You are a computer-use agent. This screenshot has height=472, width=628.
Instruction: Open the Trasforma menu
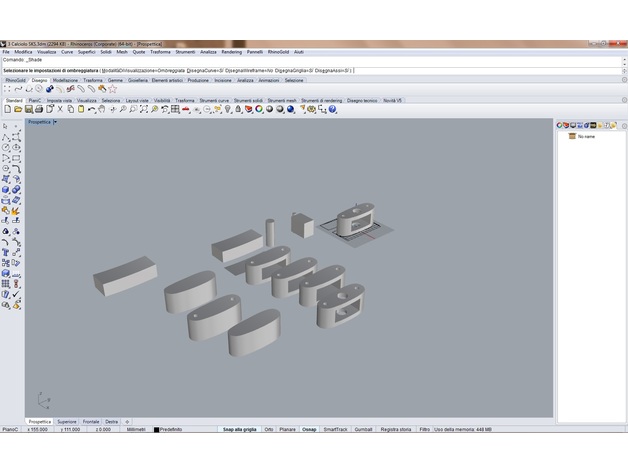coord(160,51)
